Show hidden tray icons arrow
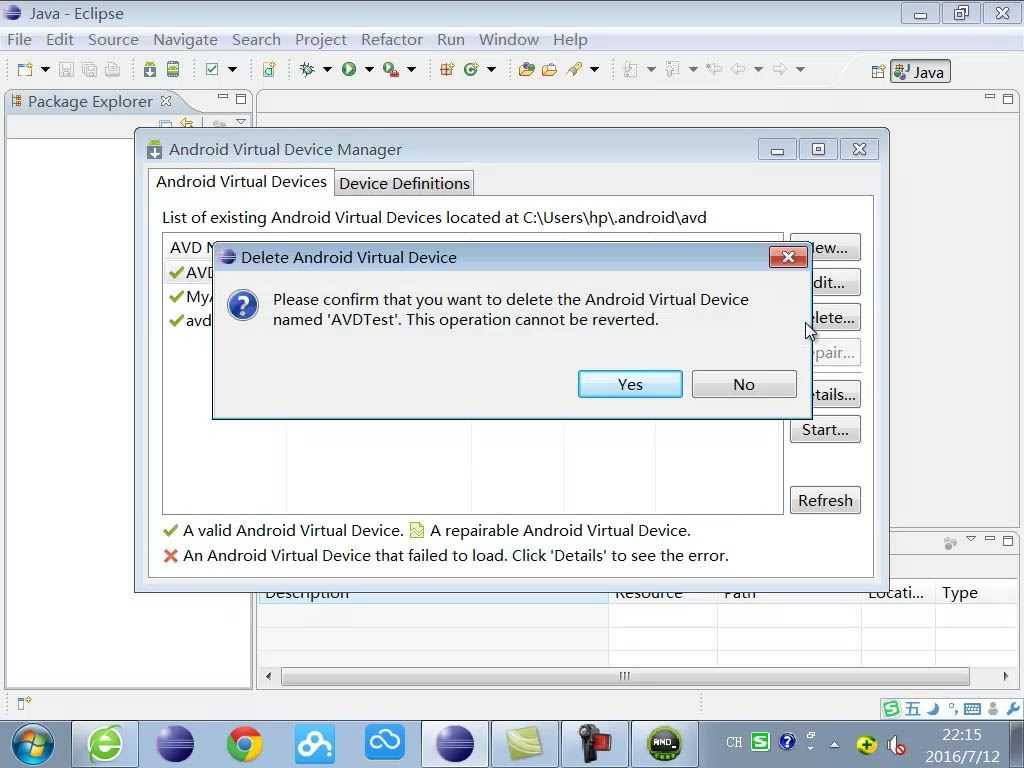The image size is (1024, 768). pyautogui.click(x=834, y=744)
